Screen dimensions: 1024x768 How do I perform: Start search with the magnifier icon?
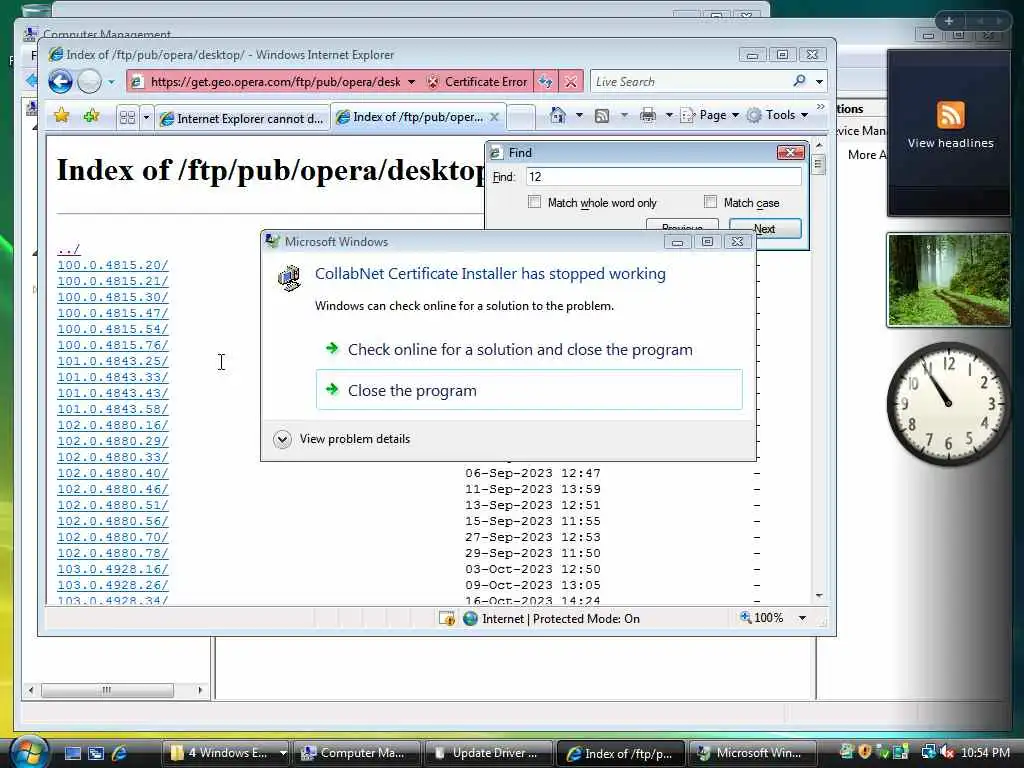tap(799, 81)
